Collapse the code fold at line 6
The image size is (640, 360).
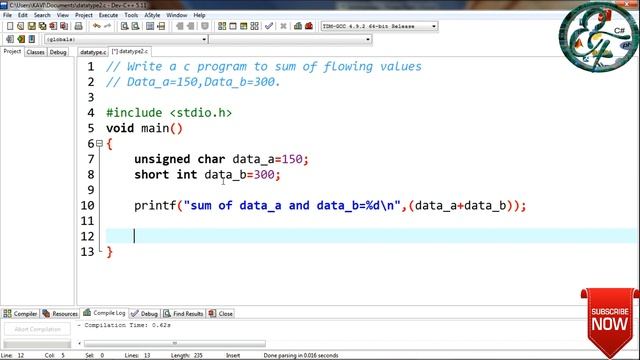(x=99, y=144)
